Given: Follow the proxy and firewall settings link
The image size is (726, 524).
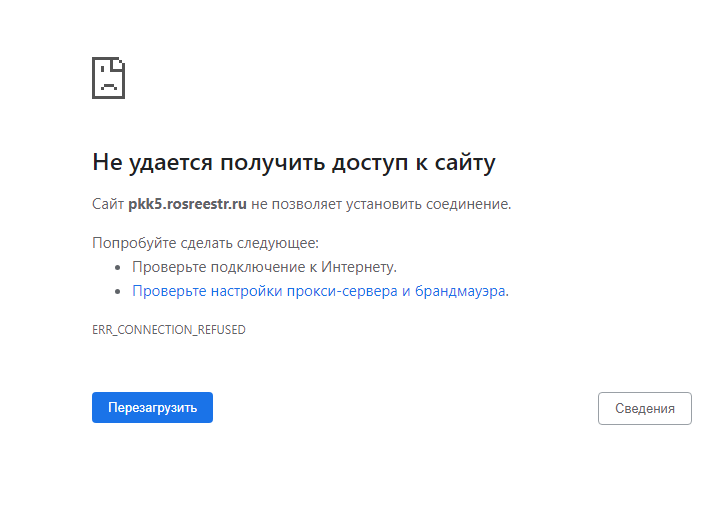Looking at the screenshot, I should coord(319,291).
